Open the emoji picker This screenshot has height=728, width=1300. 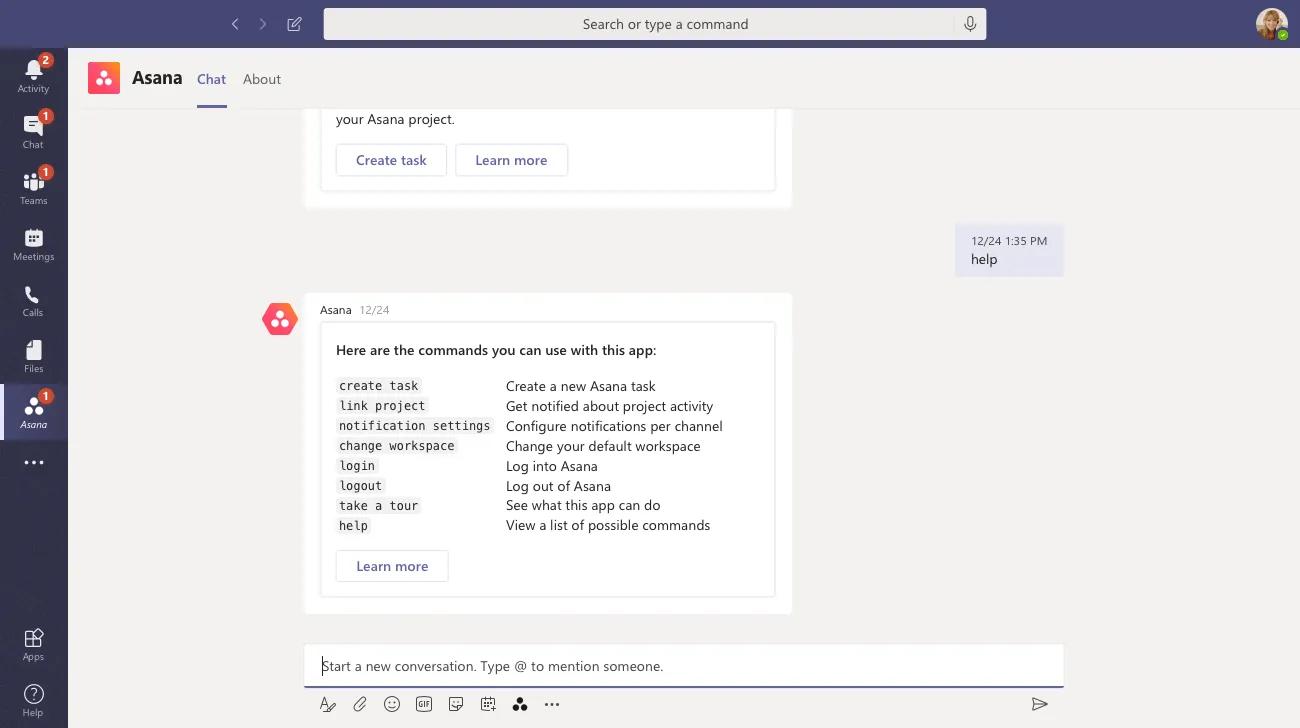[x=392, y=705]
